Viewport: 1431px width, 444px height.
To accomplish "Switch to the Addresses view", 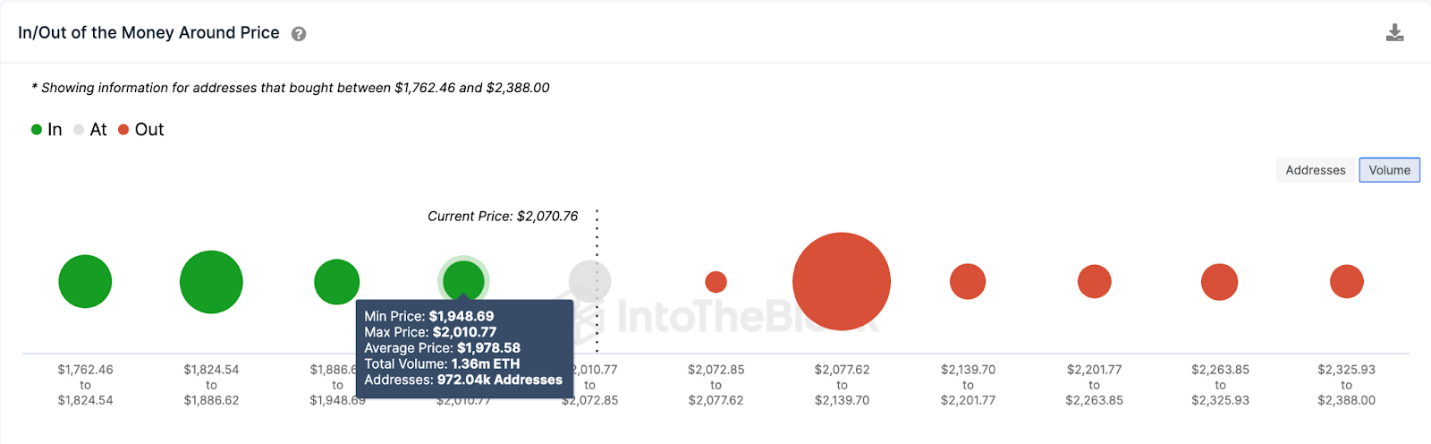I will point(1315,170).
